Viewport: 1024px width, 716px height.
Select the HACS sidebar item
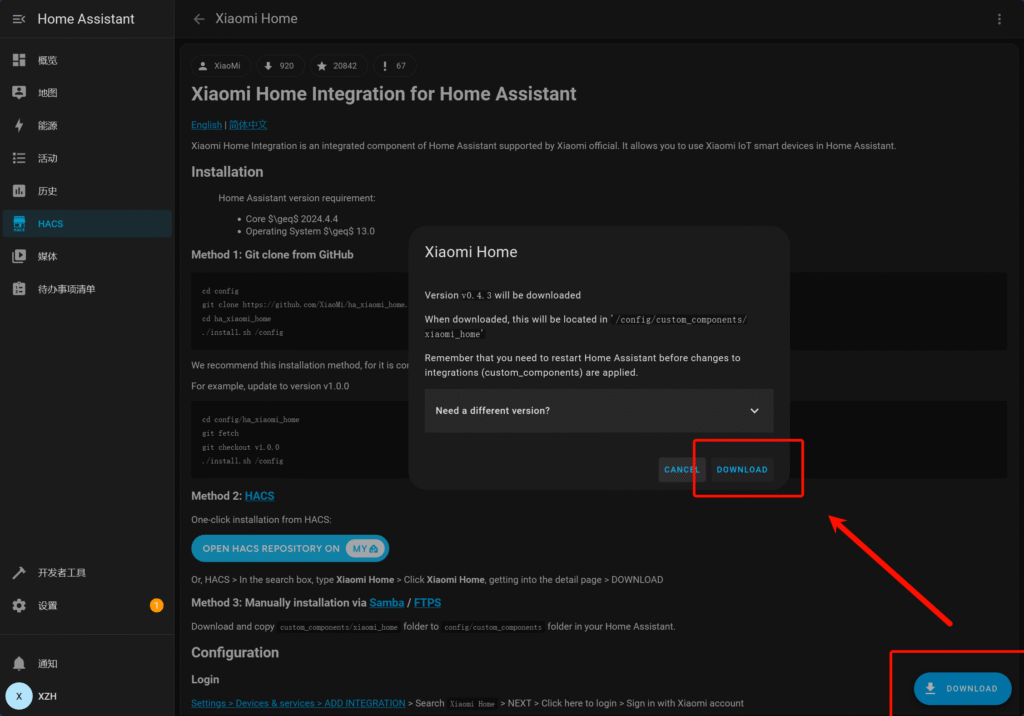tap(50, 224)
